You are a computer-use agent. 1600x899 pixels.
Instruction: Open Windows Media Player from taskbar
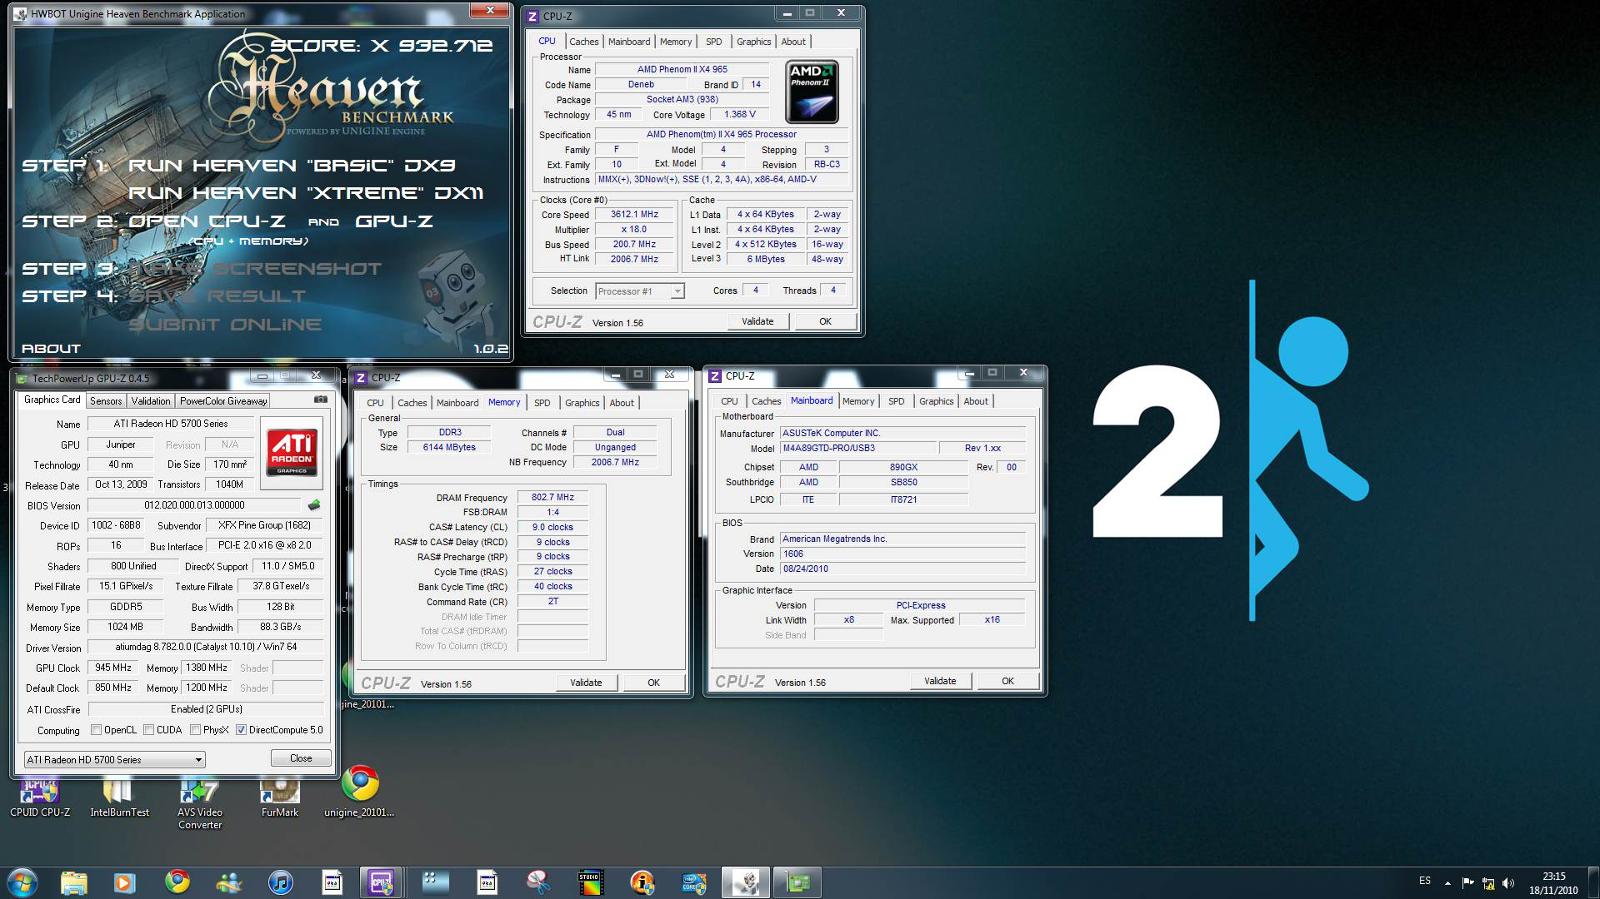coord(124,882)
